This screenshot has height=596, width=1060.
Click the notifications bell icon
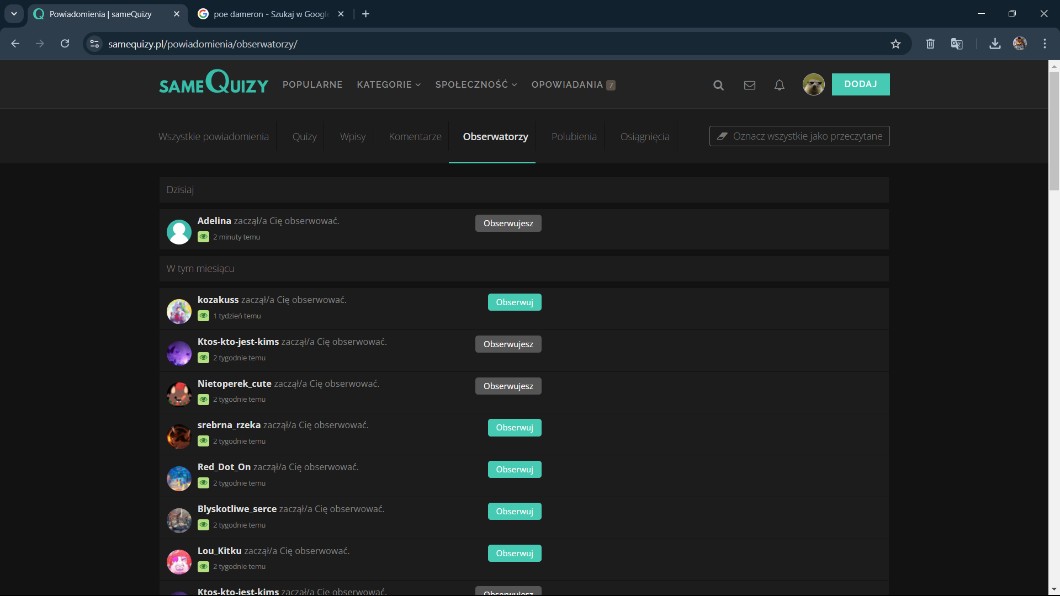779,85
